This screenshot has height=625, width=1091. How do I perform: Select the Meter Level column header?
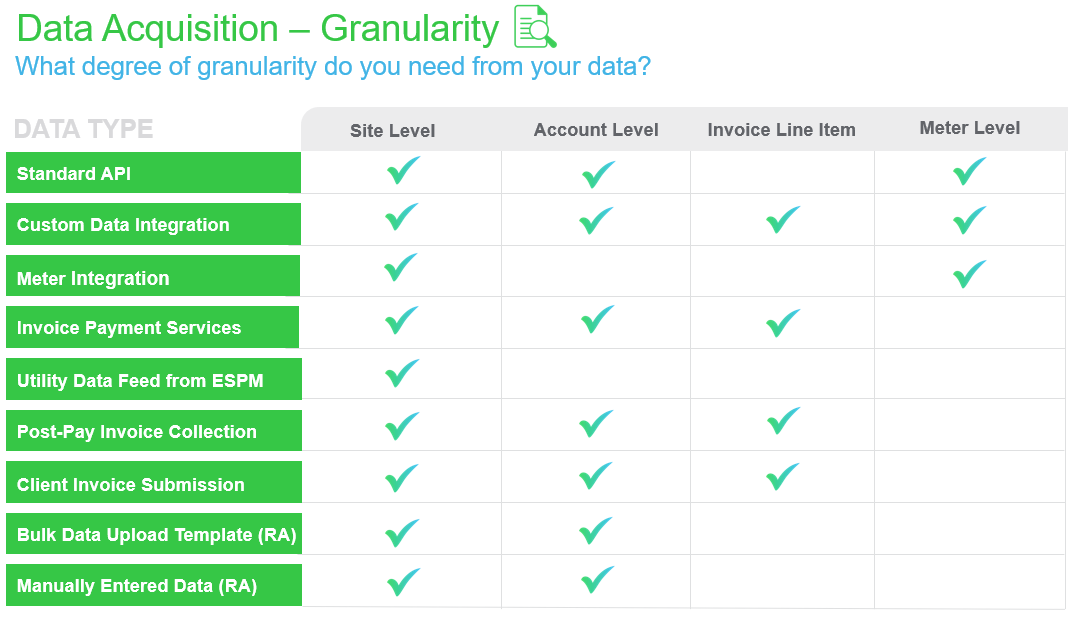coord(970,128)
